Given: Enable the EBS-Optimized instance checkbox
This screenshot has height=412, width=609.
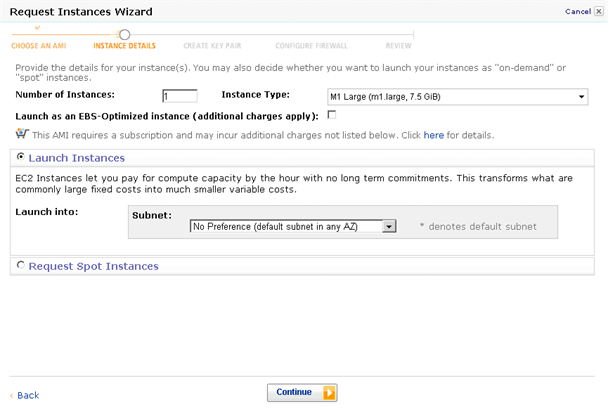Looking at the screenshot, I should point(332,115).
